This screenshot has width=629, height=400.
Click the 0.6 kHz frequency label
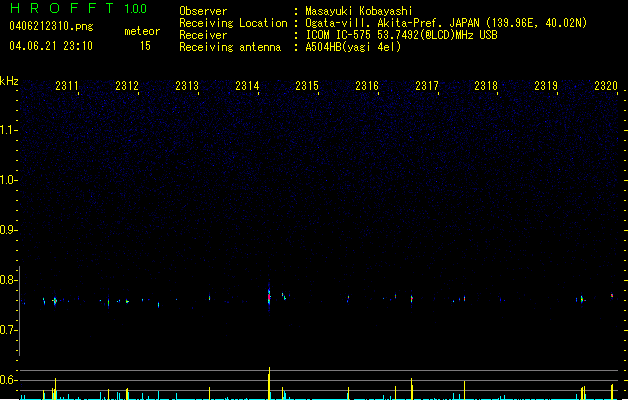point(7,380)
